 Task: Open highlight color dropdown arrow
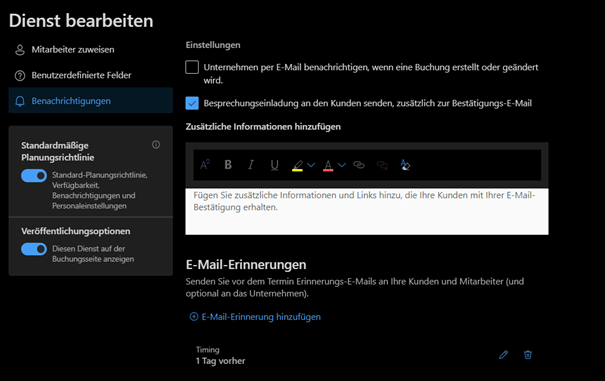pyautogui.click(x=311, y=165)
